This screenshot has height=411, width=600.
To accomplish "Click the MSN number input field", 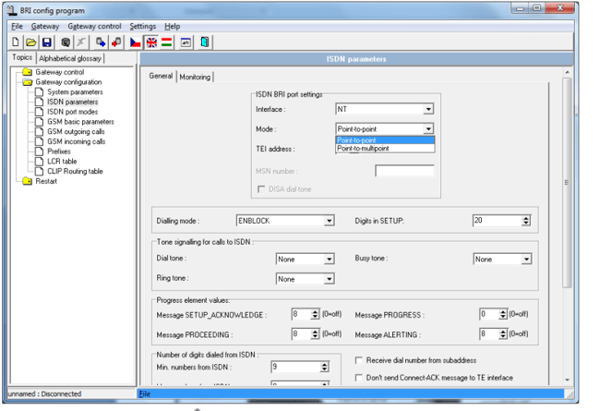I will tap(404, 171).
